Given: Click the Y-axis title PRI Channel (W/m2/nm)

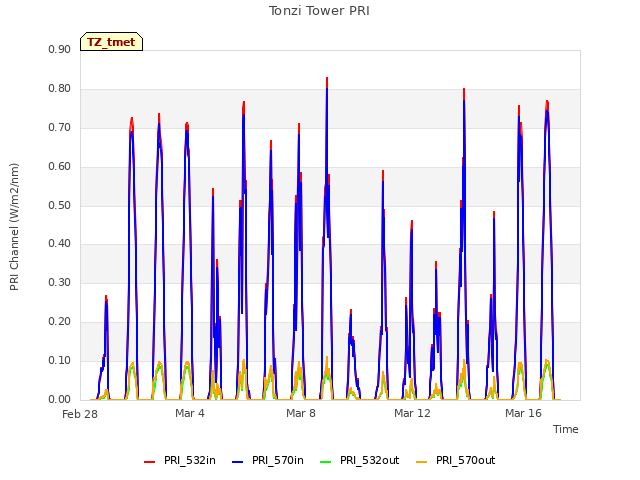Looking at the screenshot, I should point(14,227).
